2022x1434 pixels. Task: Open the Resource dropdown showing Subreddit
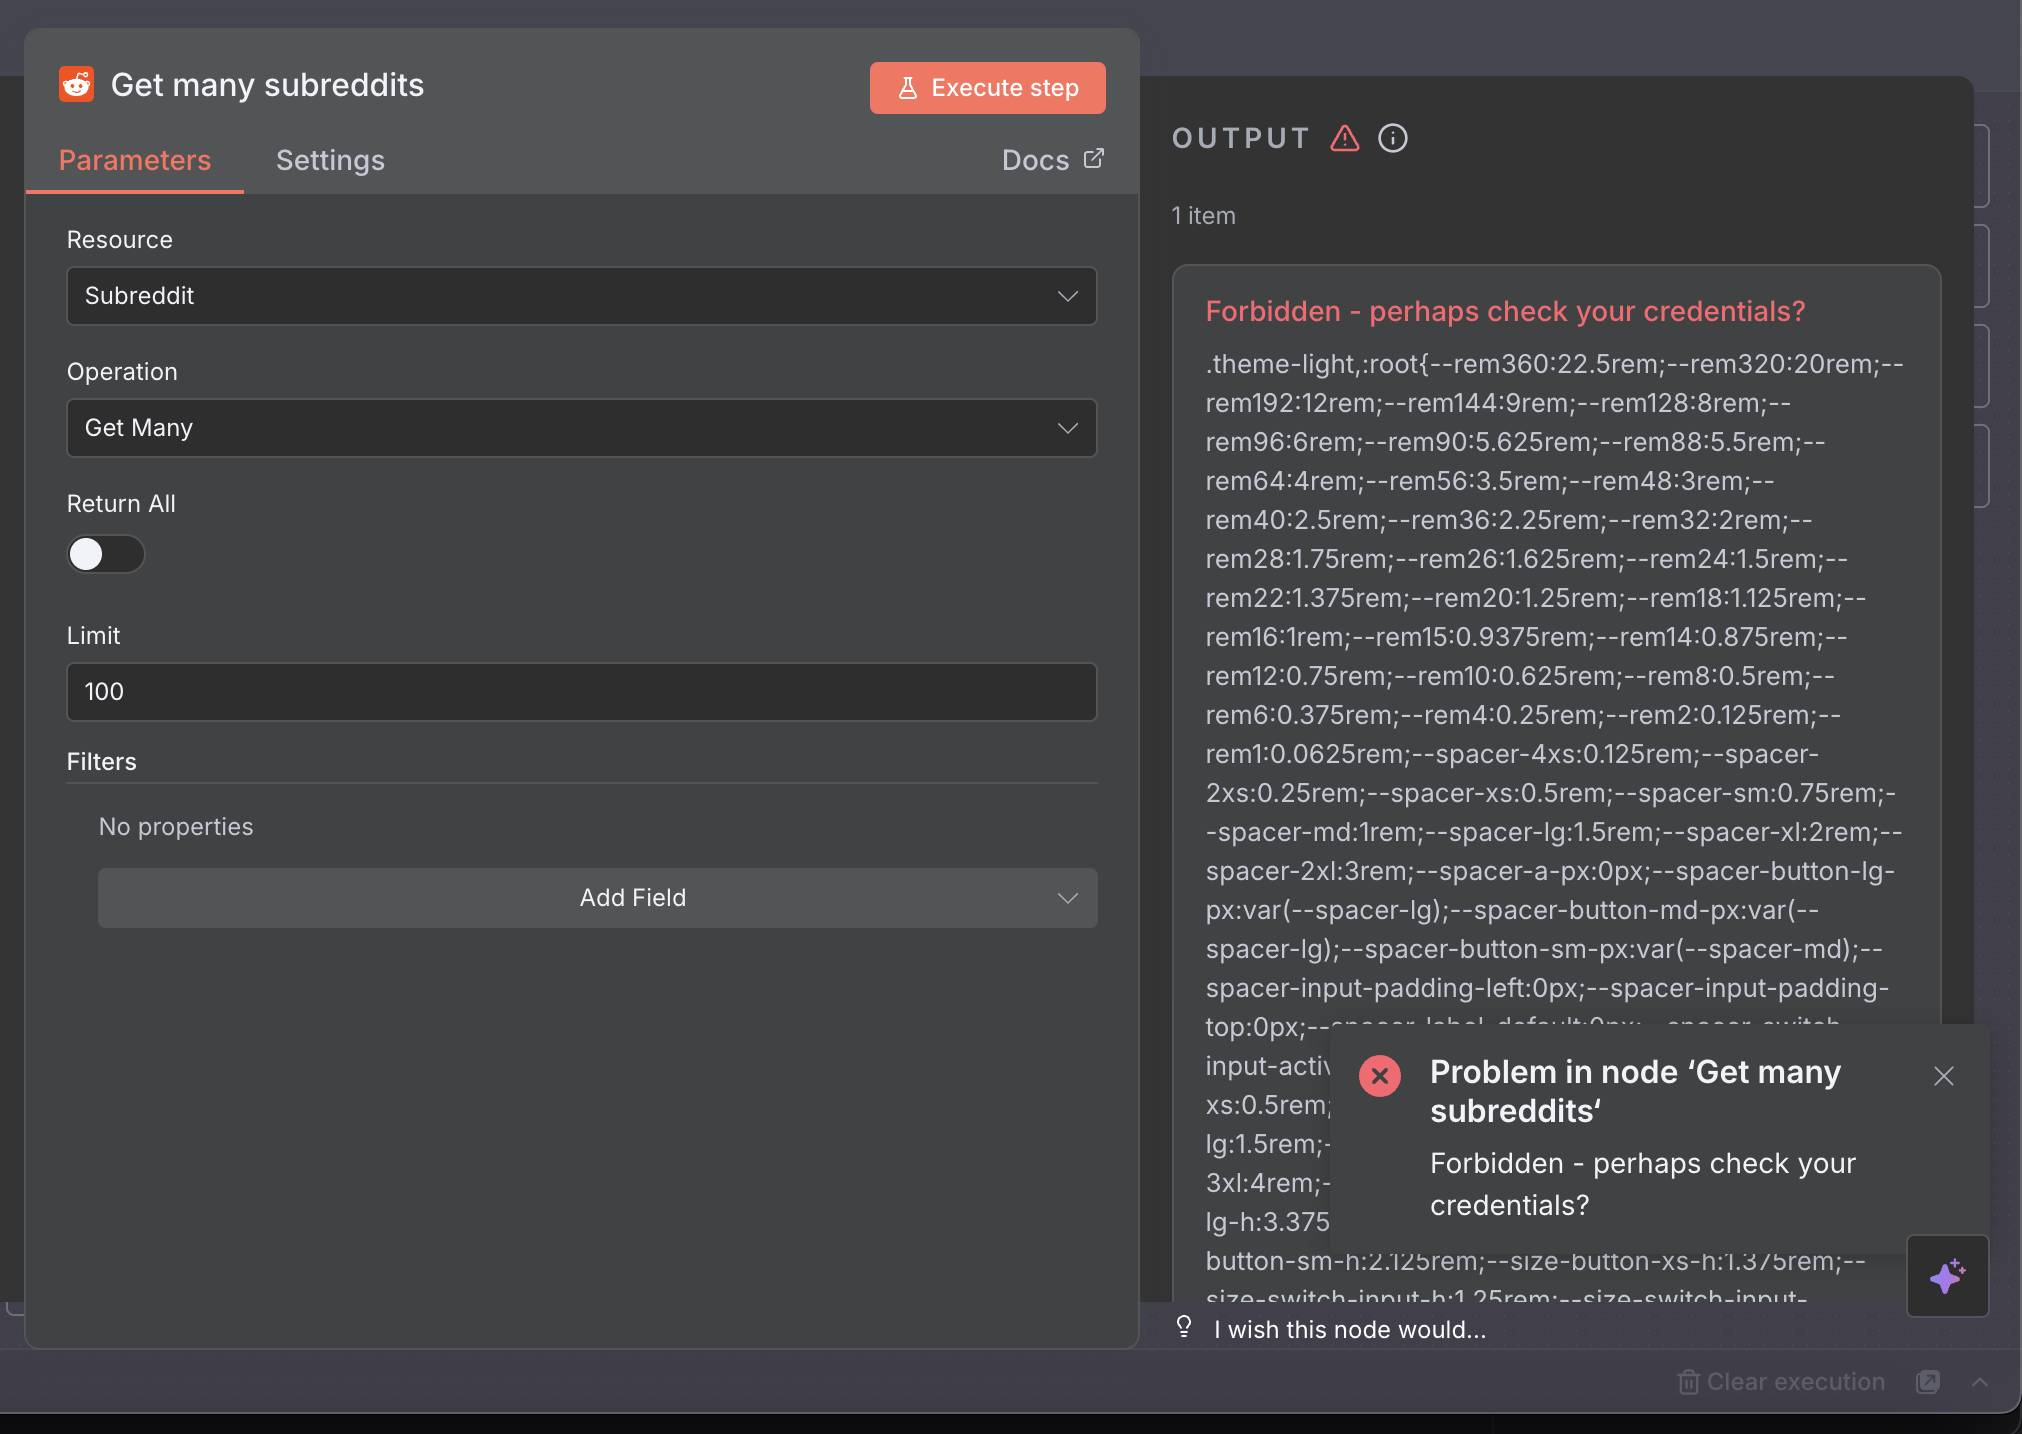coord(581,296)
